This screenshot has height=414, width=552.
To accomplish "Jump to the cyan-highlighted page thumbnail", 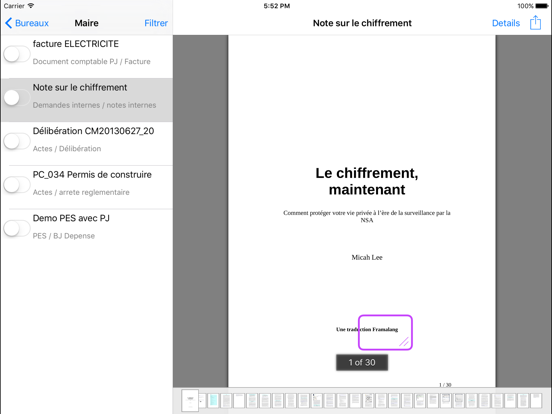I will [x=213, y=401].
